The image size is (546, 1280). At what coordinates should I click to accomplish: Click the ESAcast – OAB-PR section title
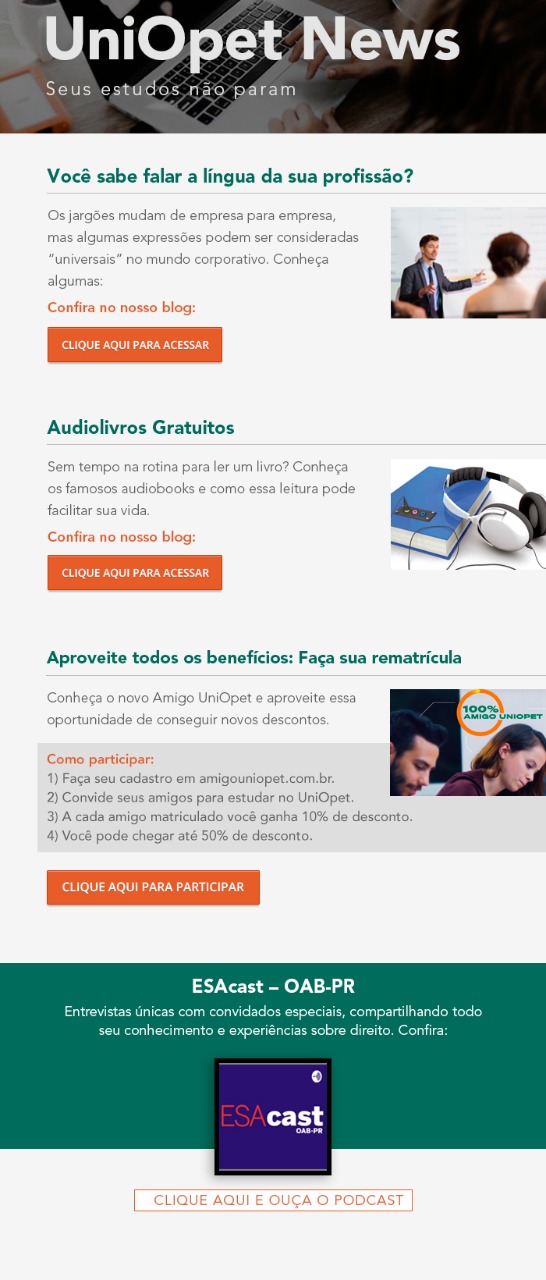(x=273, y=987)
